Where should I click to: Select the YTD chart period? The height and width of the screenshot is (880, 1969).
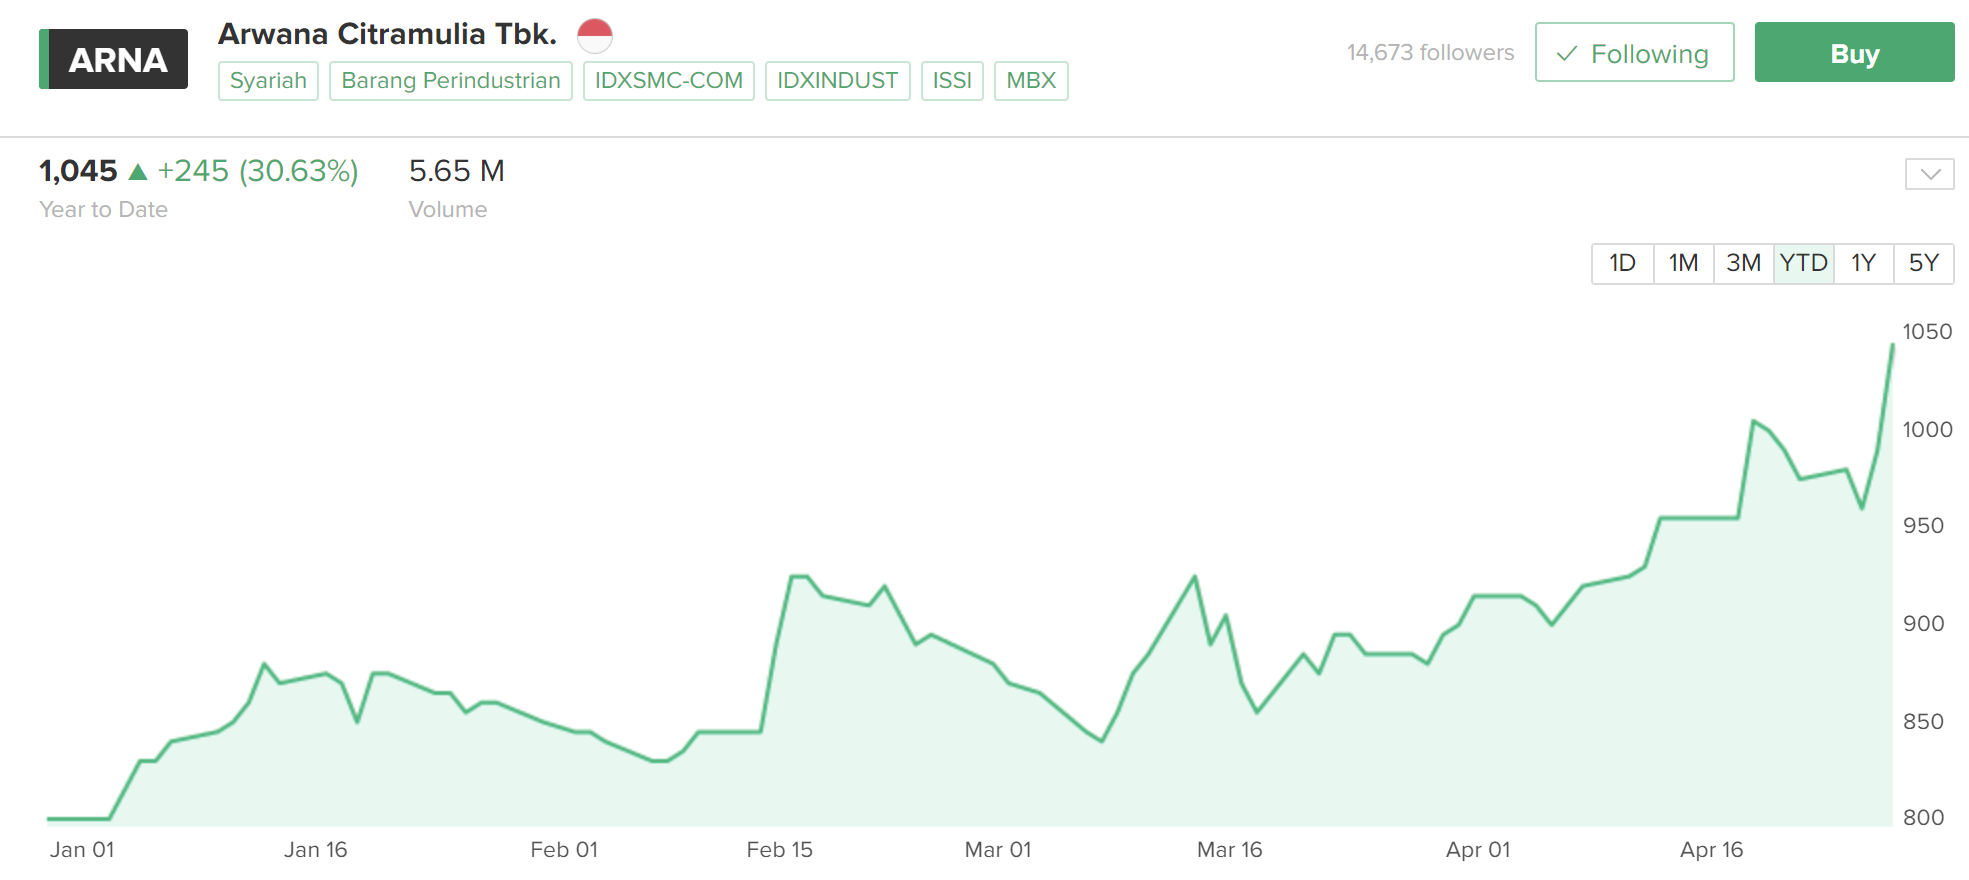[1803, 264]
